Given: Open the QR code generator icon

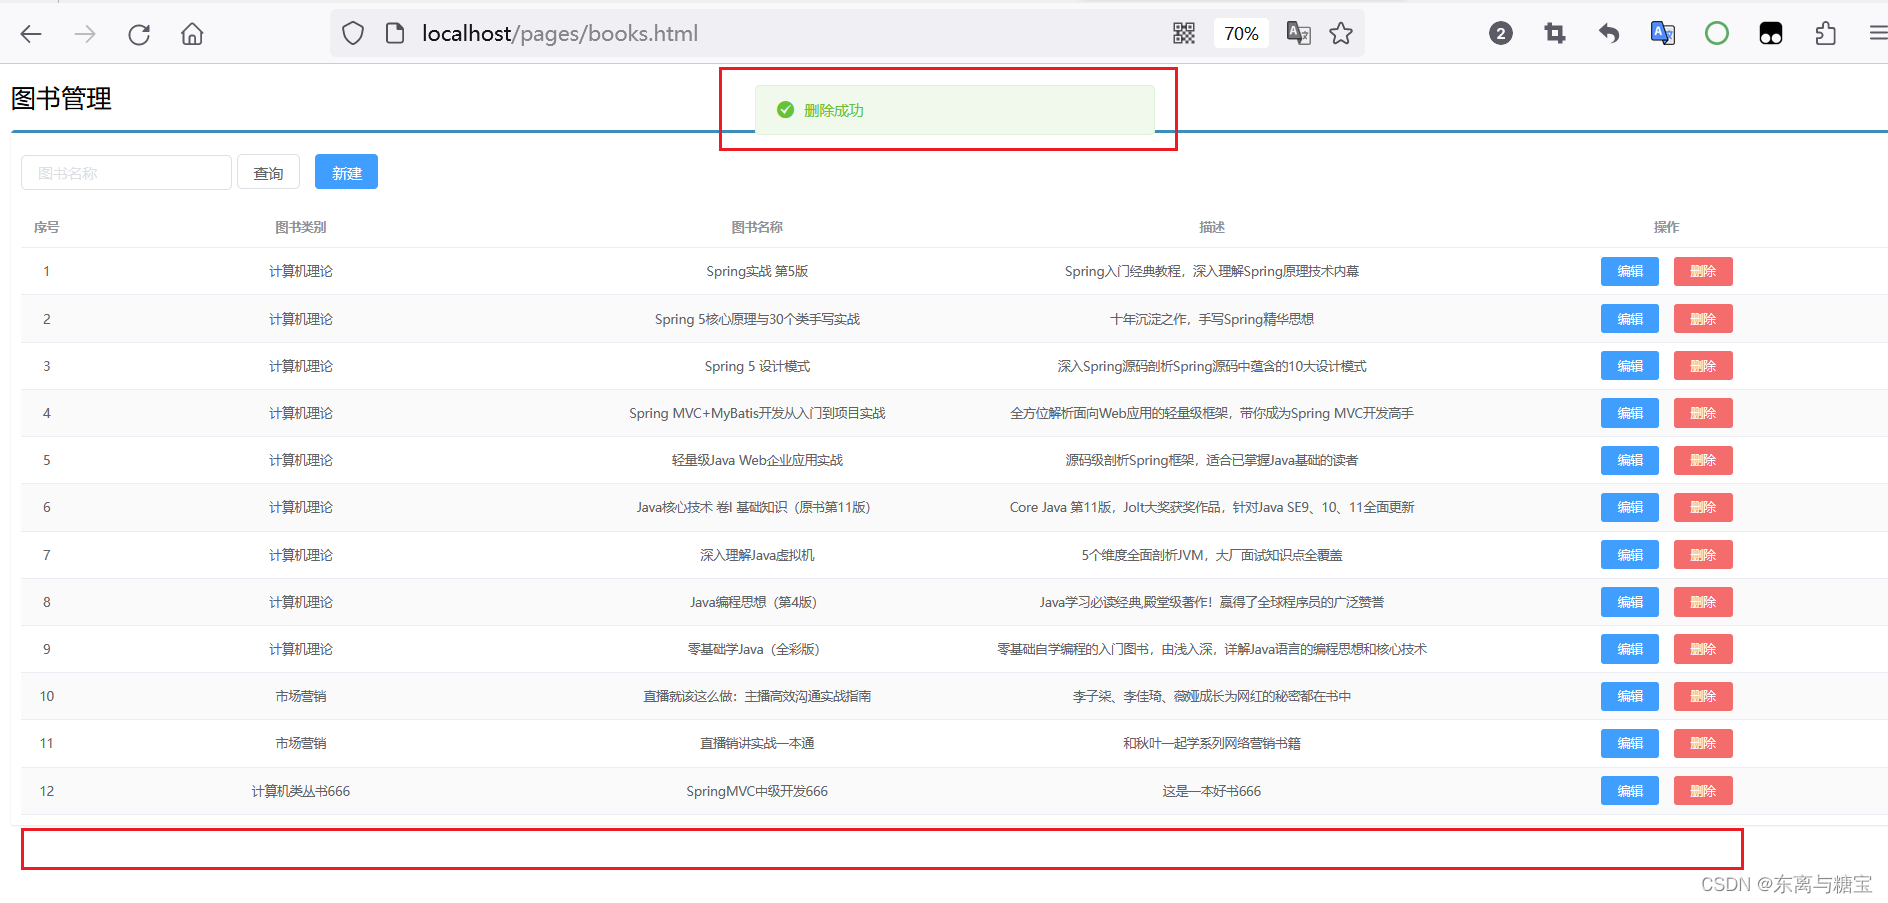Looking at the screenshot, I should [1184, 34].
